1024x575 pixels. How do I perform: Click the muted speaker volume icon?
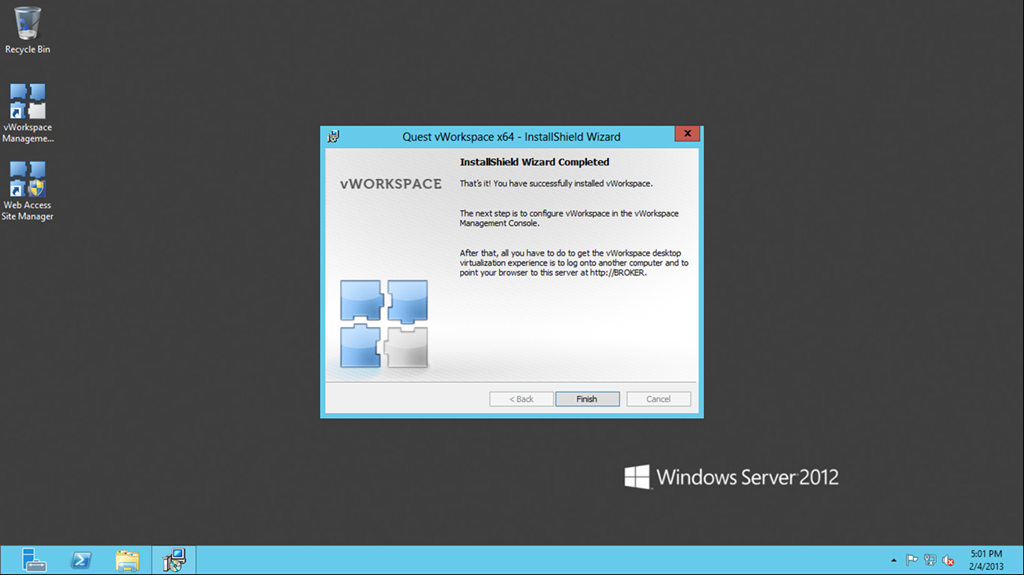coord(948,560)
